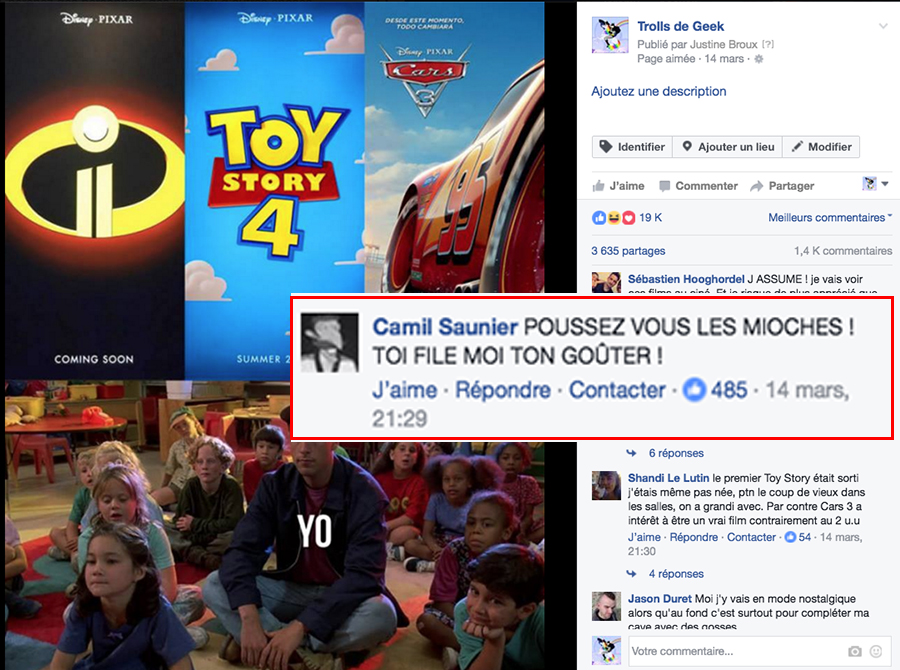Screen dimensions: 900x670
Task: Click Ajouter un lieu location pin button
Action: pyautogui.click(x=728, y=147)
